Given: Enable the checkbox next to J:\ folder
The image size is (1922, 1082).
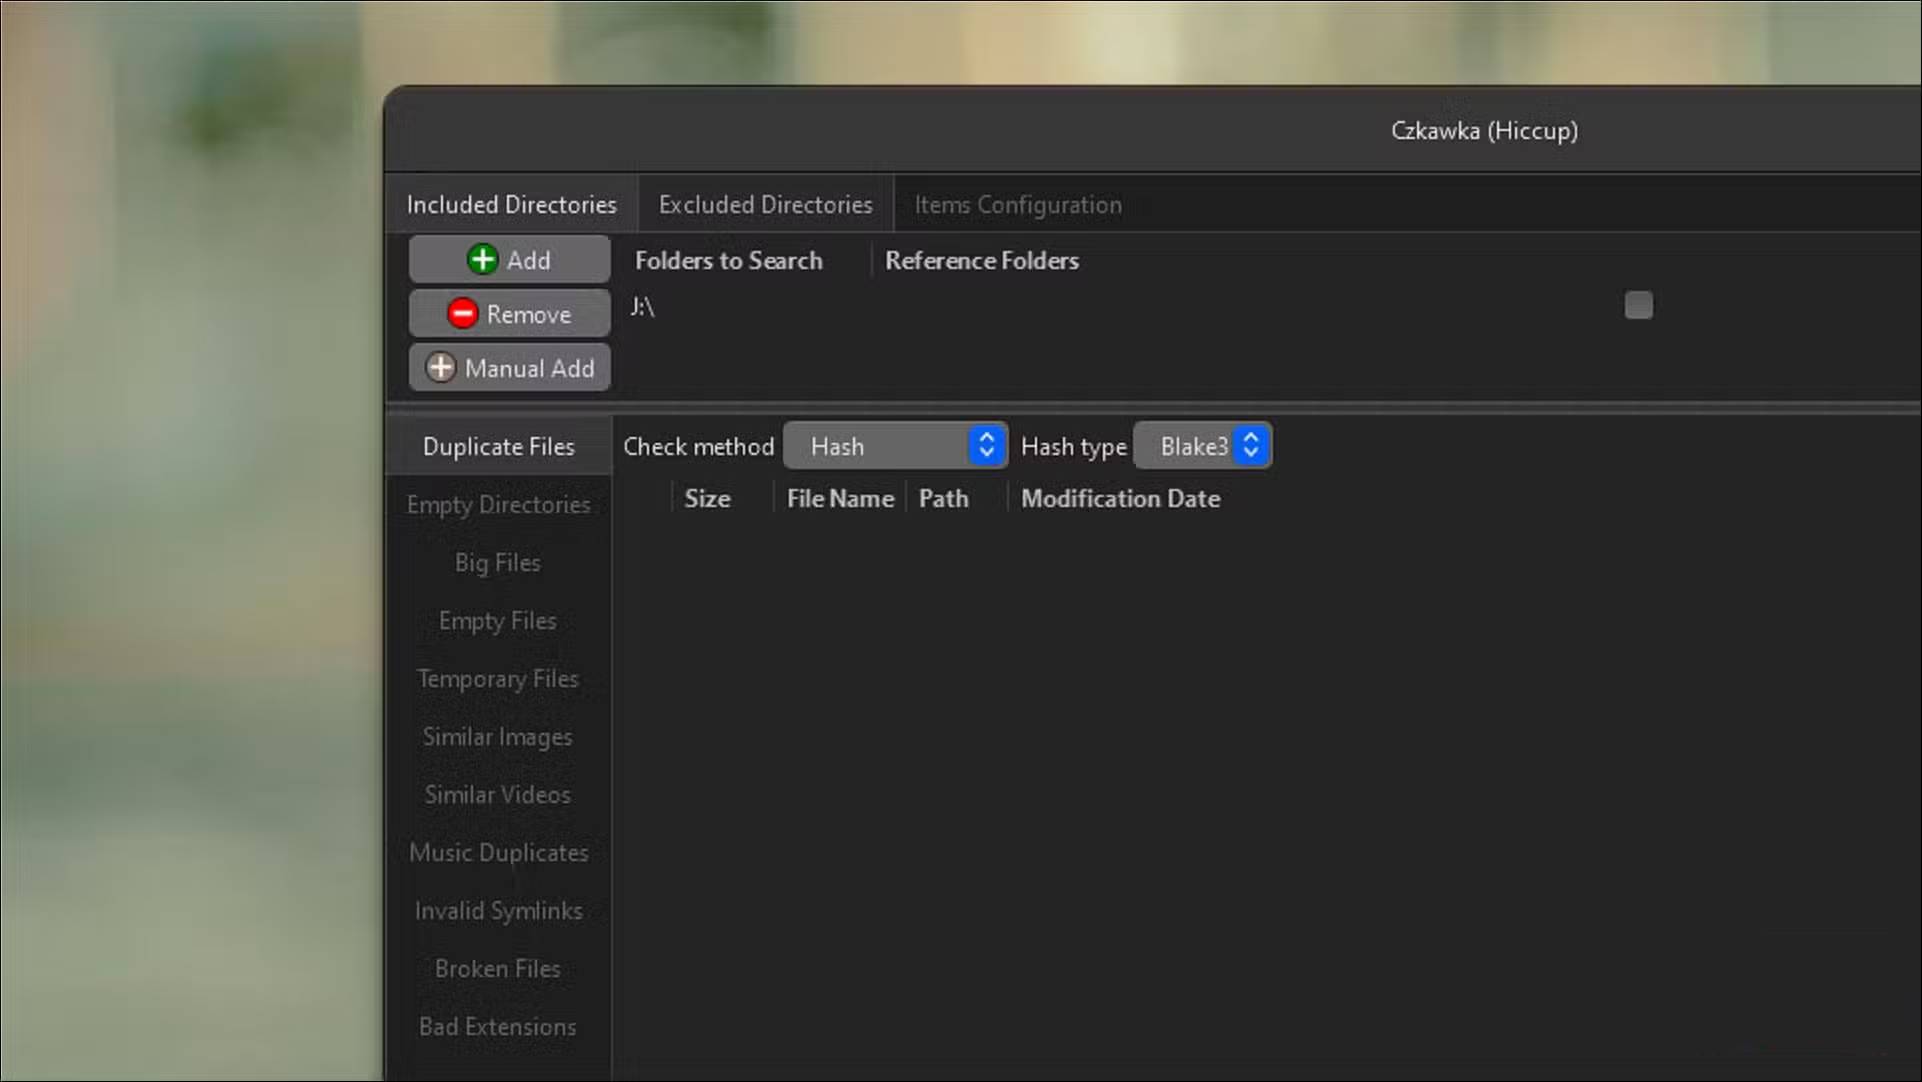Looking at the screenshot, I should pyautogui.click(x=1637, y=305).
